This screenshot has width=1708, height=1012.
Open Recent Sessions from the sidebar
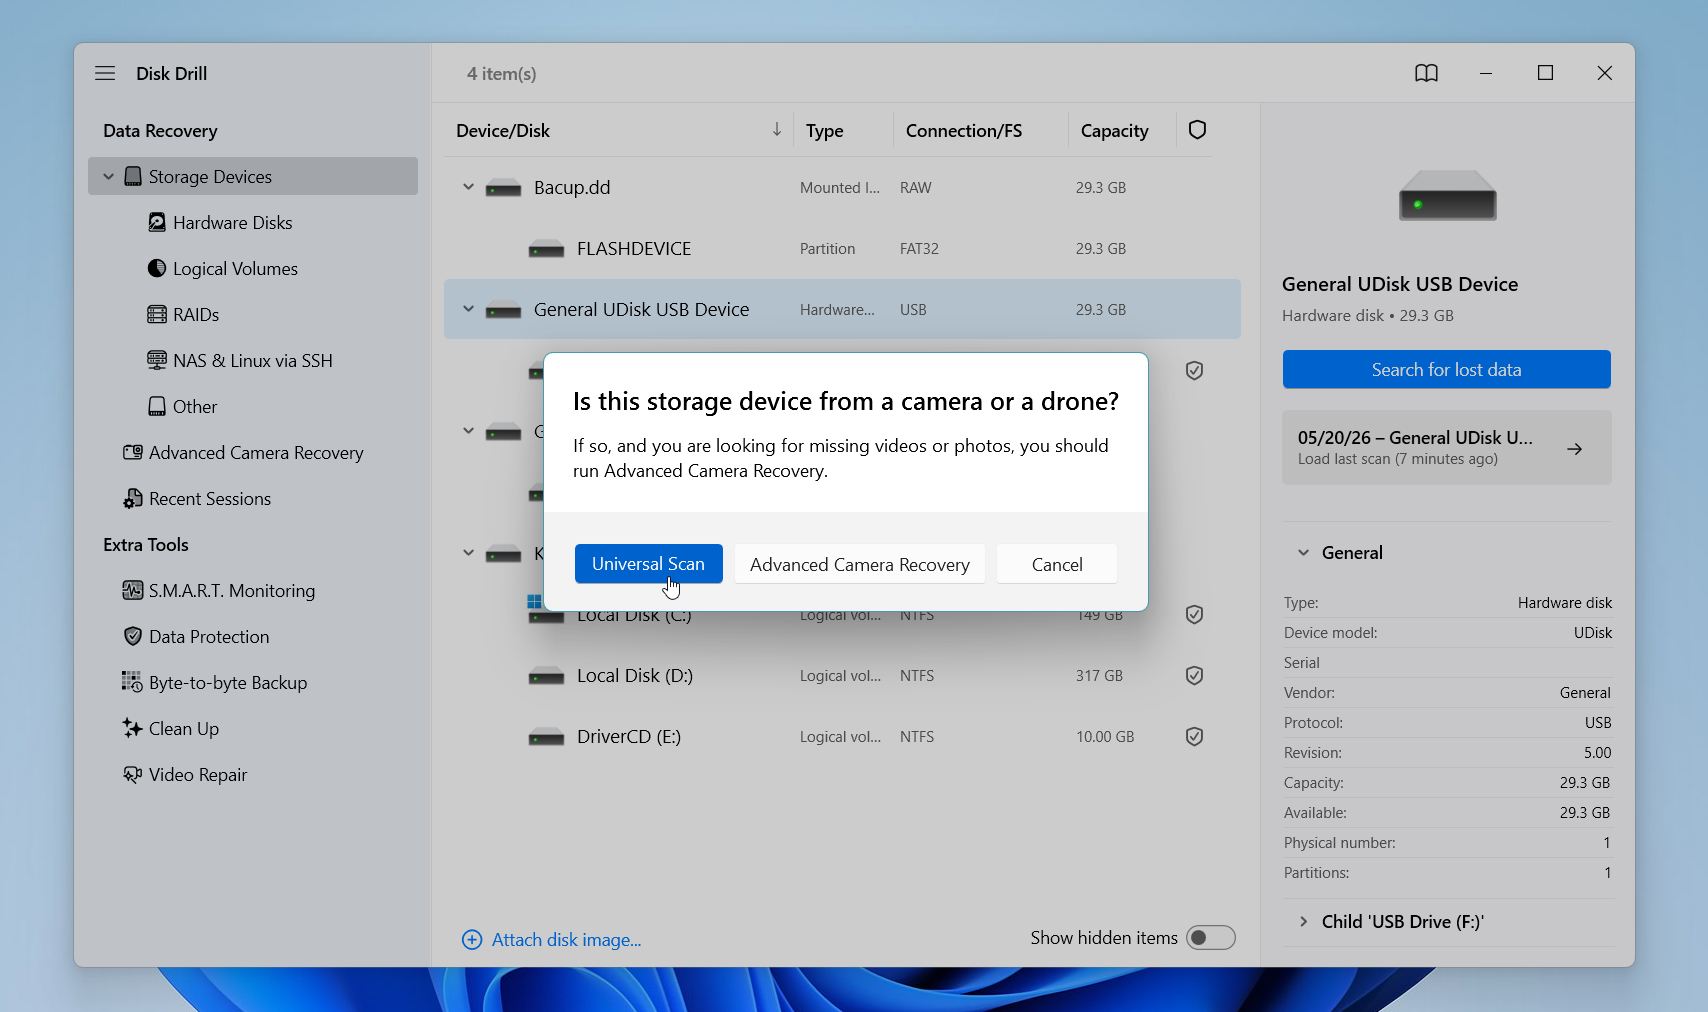click(210, 498)
